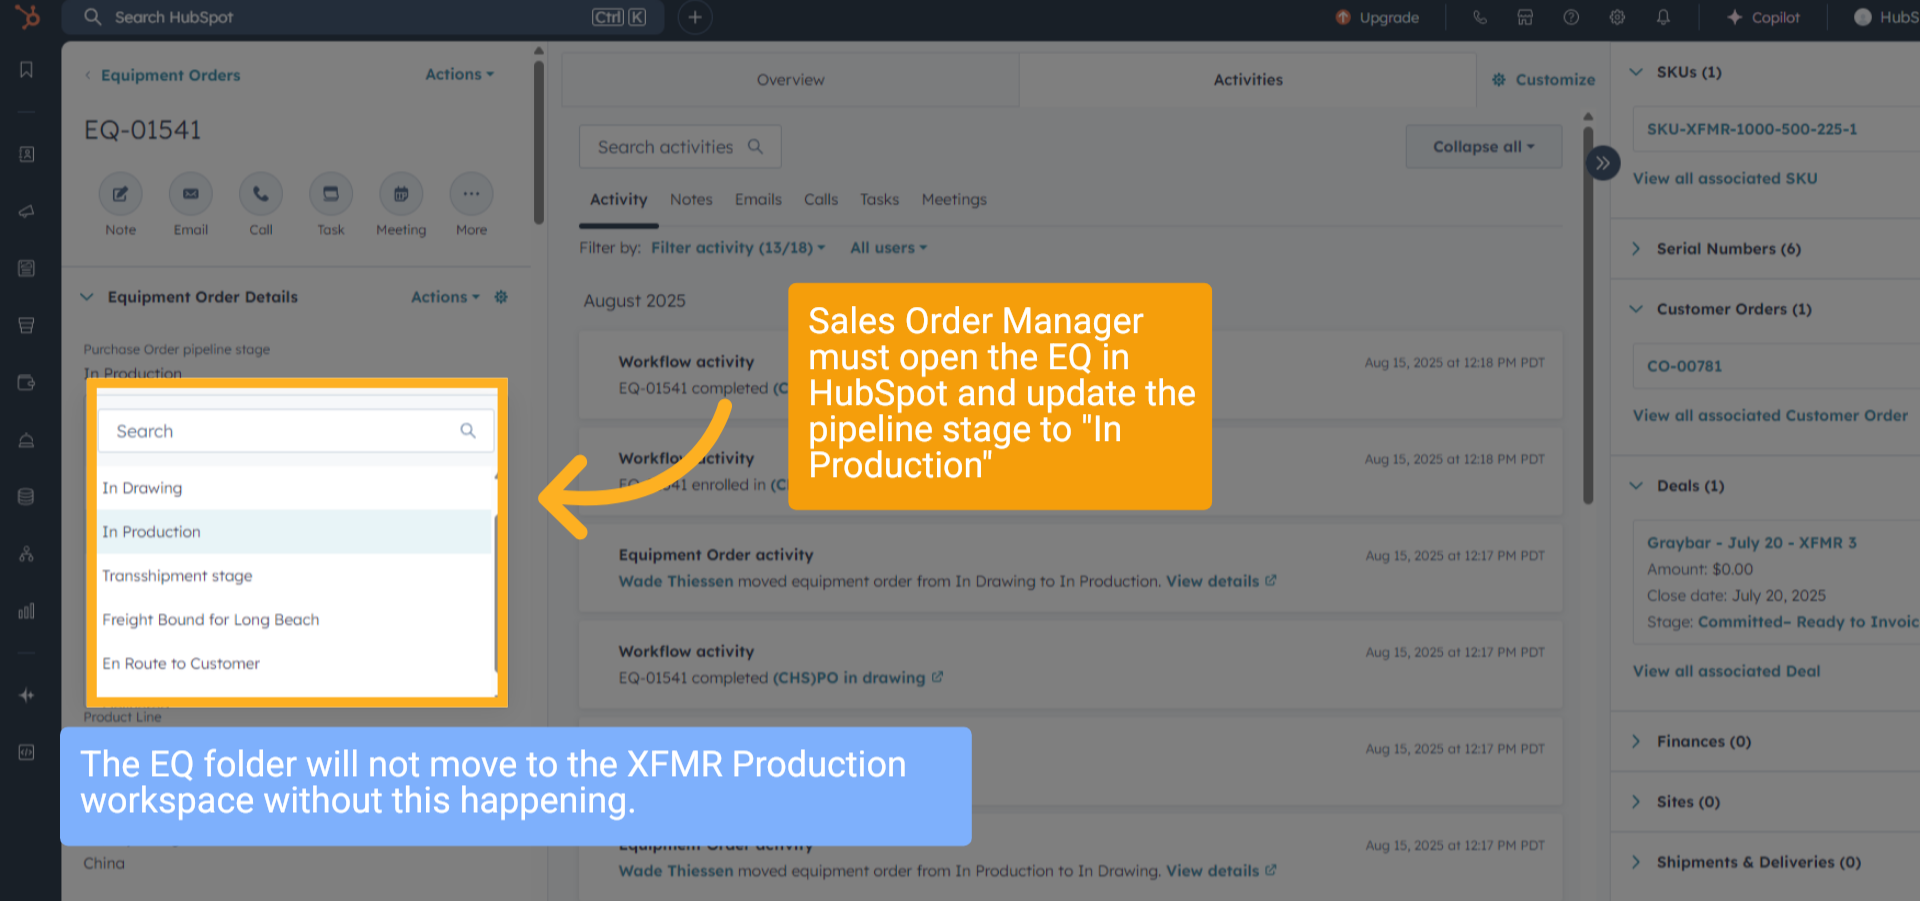Collapse the Equipment Order Details section
The width and height of the screenshot is (1920, 901).
tap(87, 297)
